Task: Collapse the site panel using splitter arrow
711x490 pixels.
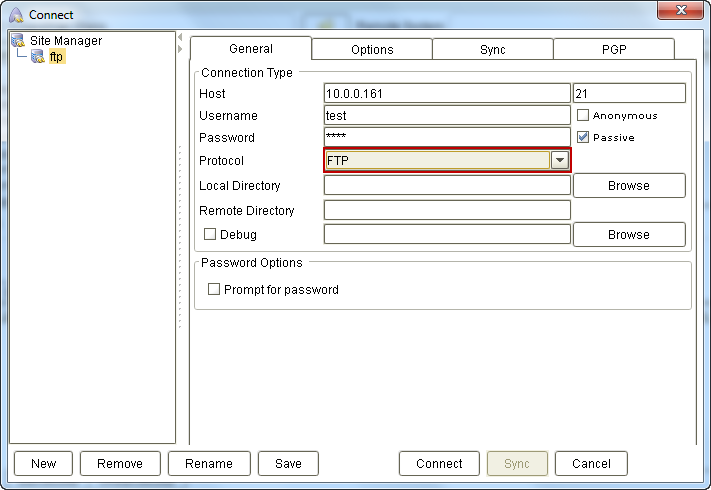Action: click(x=180, y=49)
